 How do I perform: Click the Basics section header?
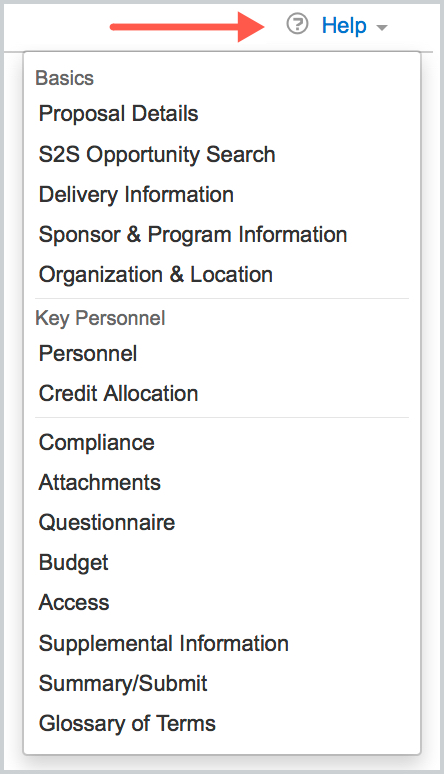[65, 78]
